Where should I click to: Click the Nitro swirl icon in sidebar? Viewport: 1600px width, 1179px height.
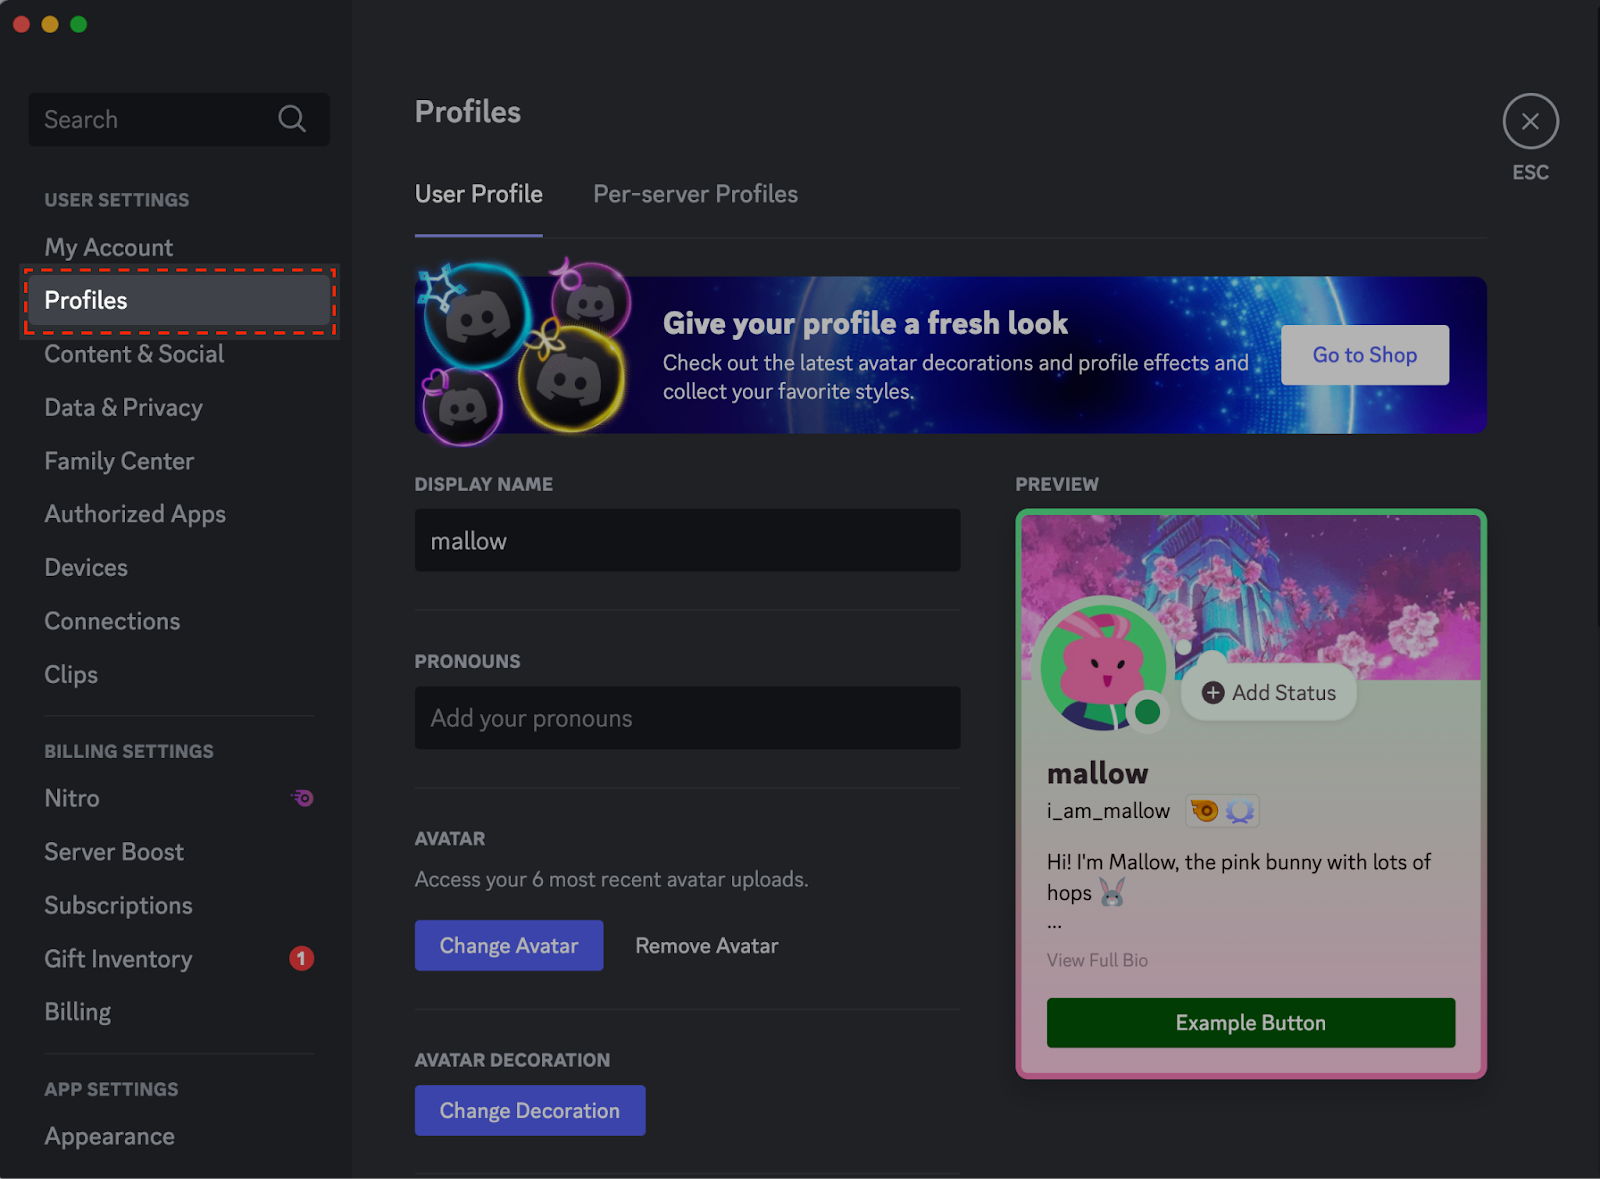pos(302,798)
